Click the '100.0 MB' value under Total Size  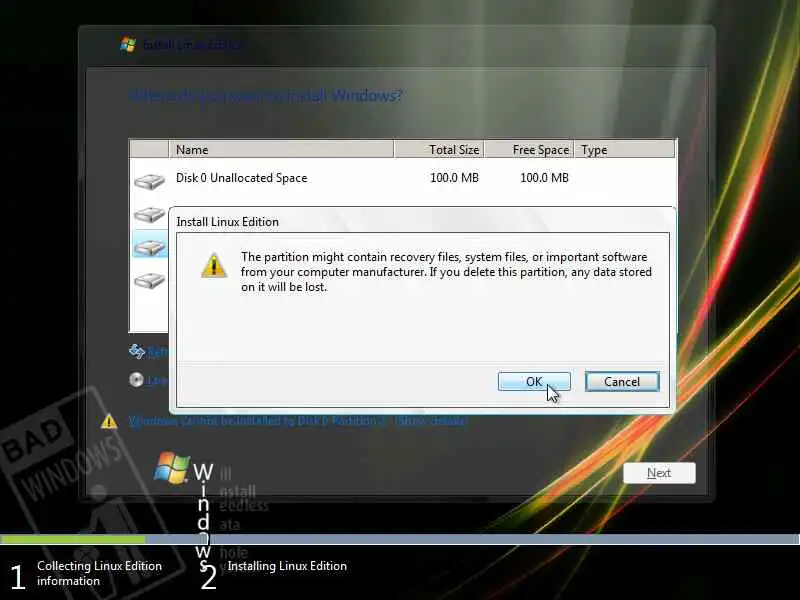click(454, 178)
